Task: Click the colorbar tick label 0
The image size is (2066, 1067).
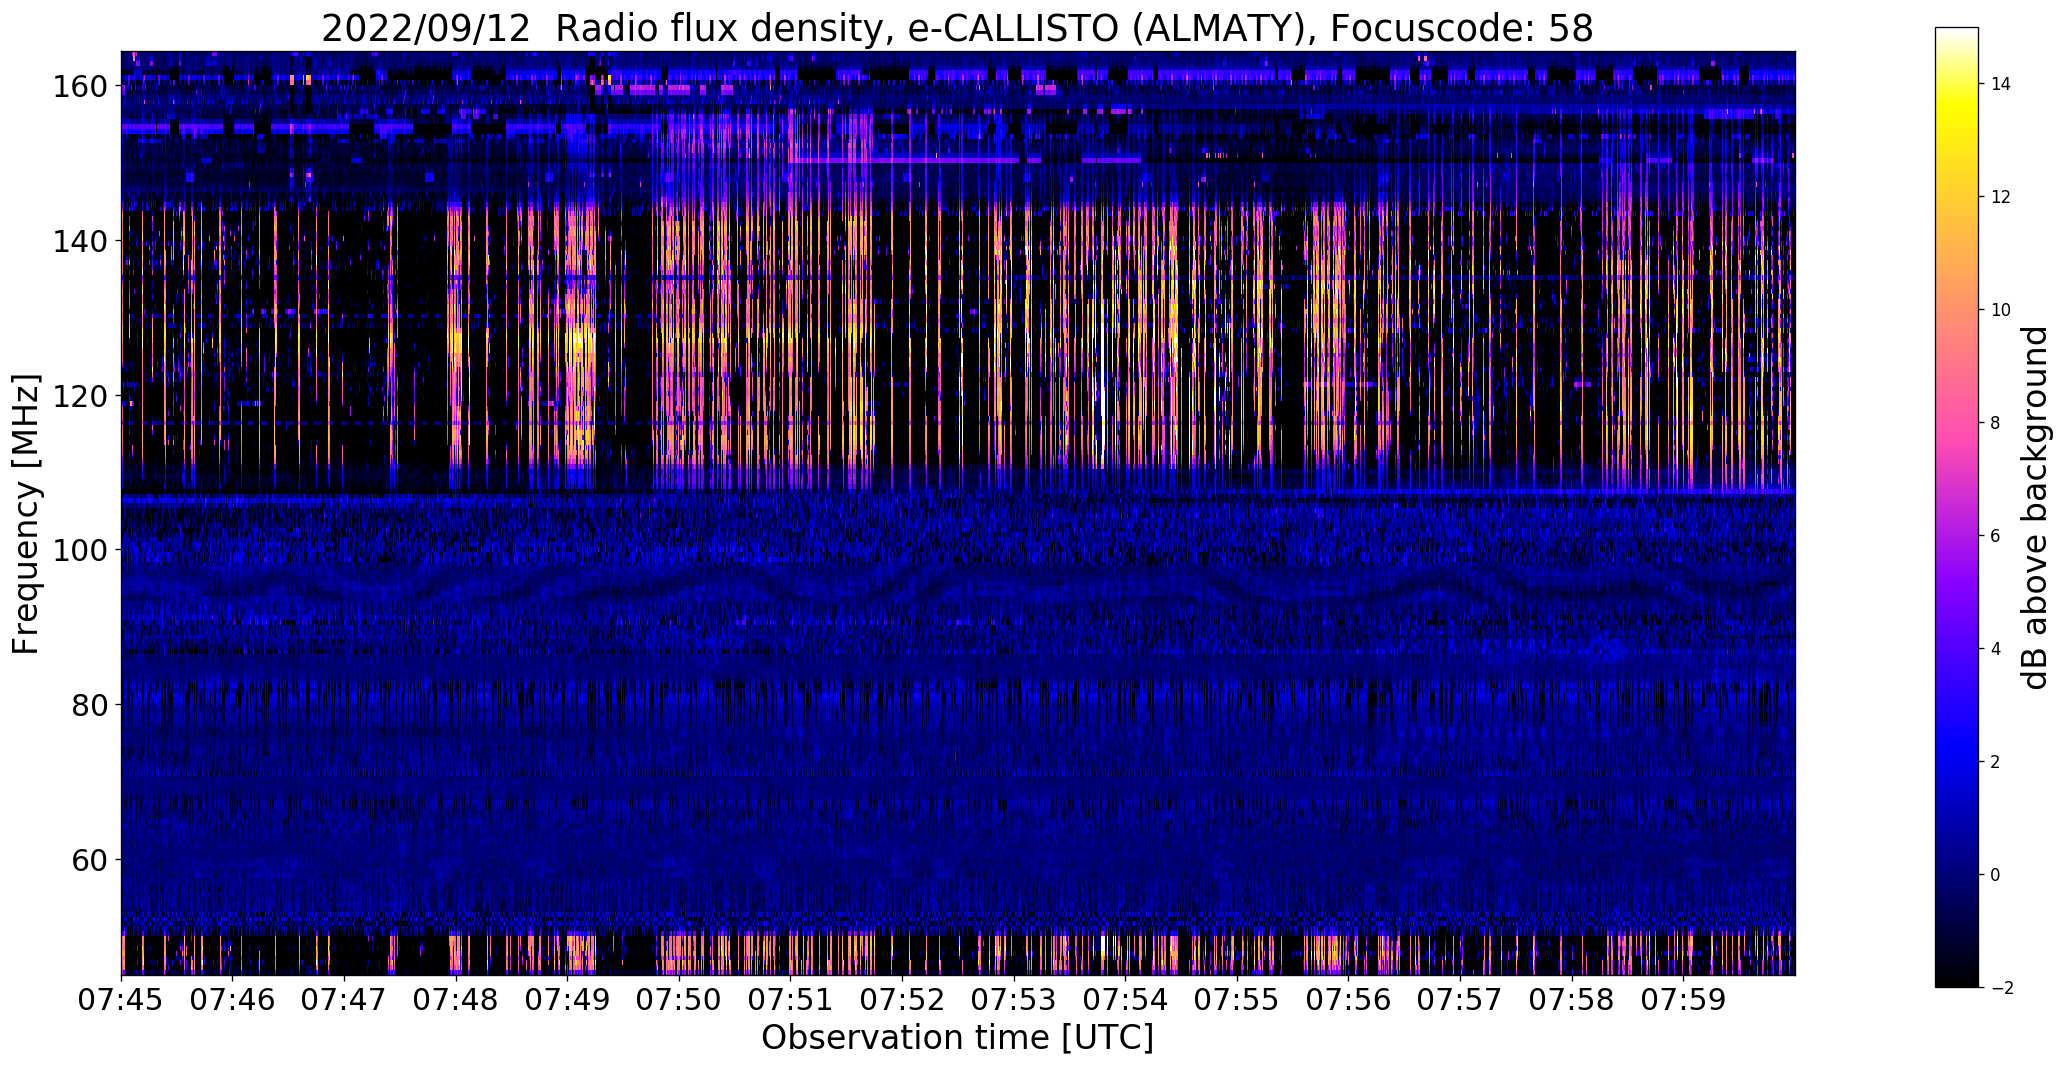Action: (1995, 875)
